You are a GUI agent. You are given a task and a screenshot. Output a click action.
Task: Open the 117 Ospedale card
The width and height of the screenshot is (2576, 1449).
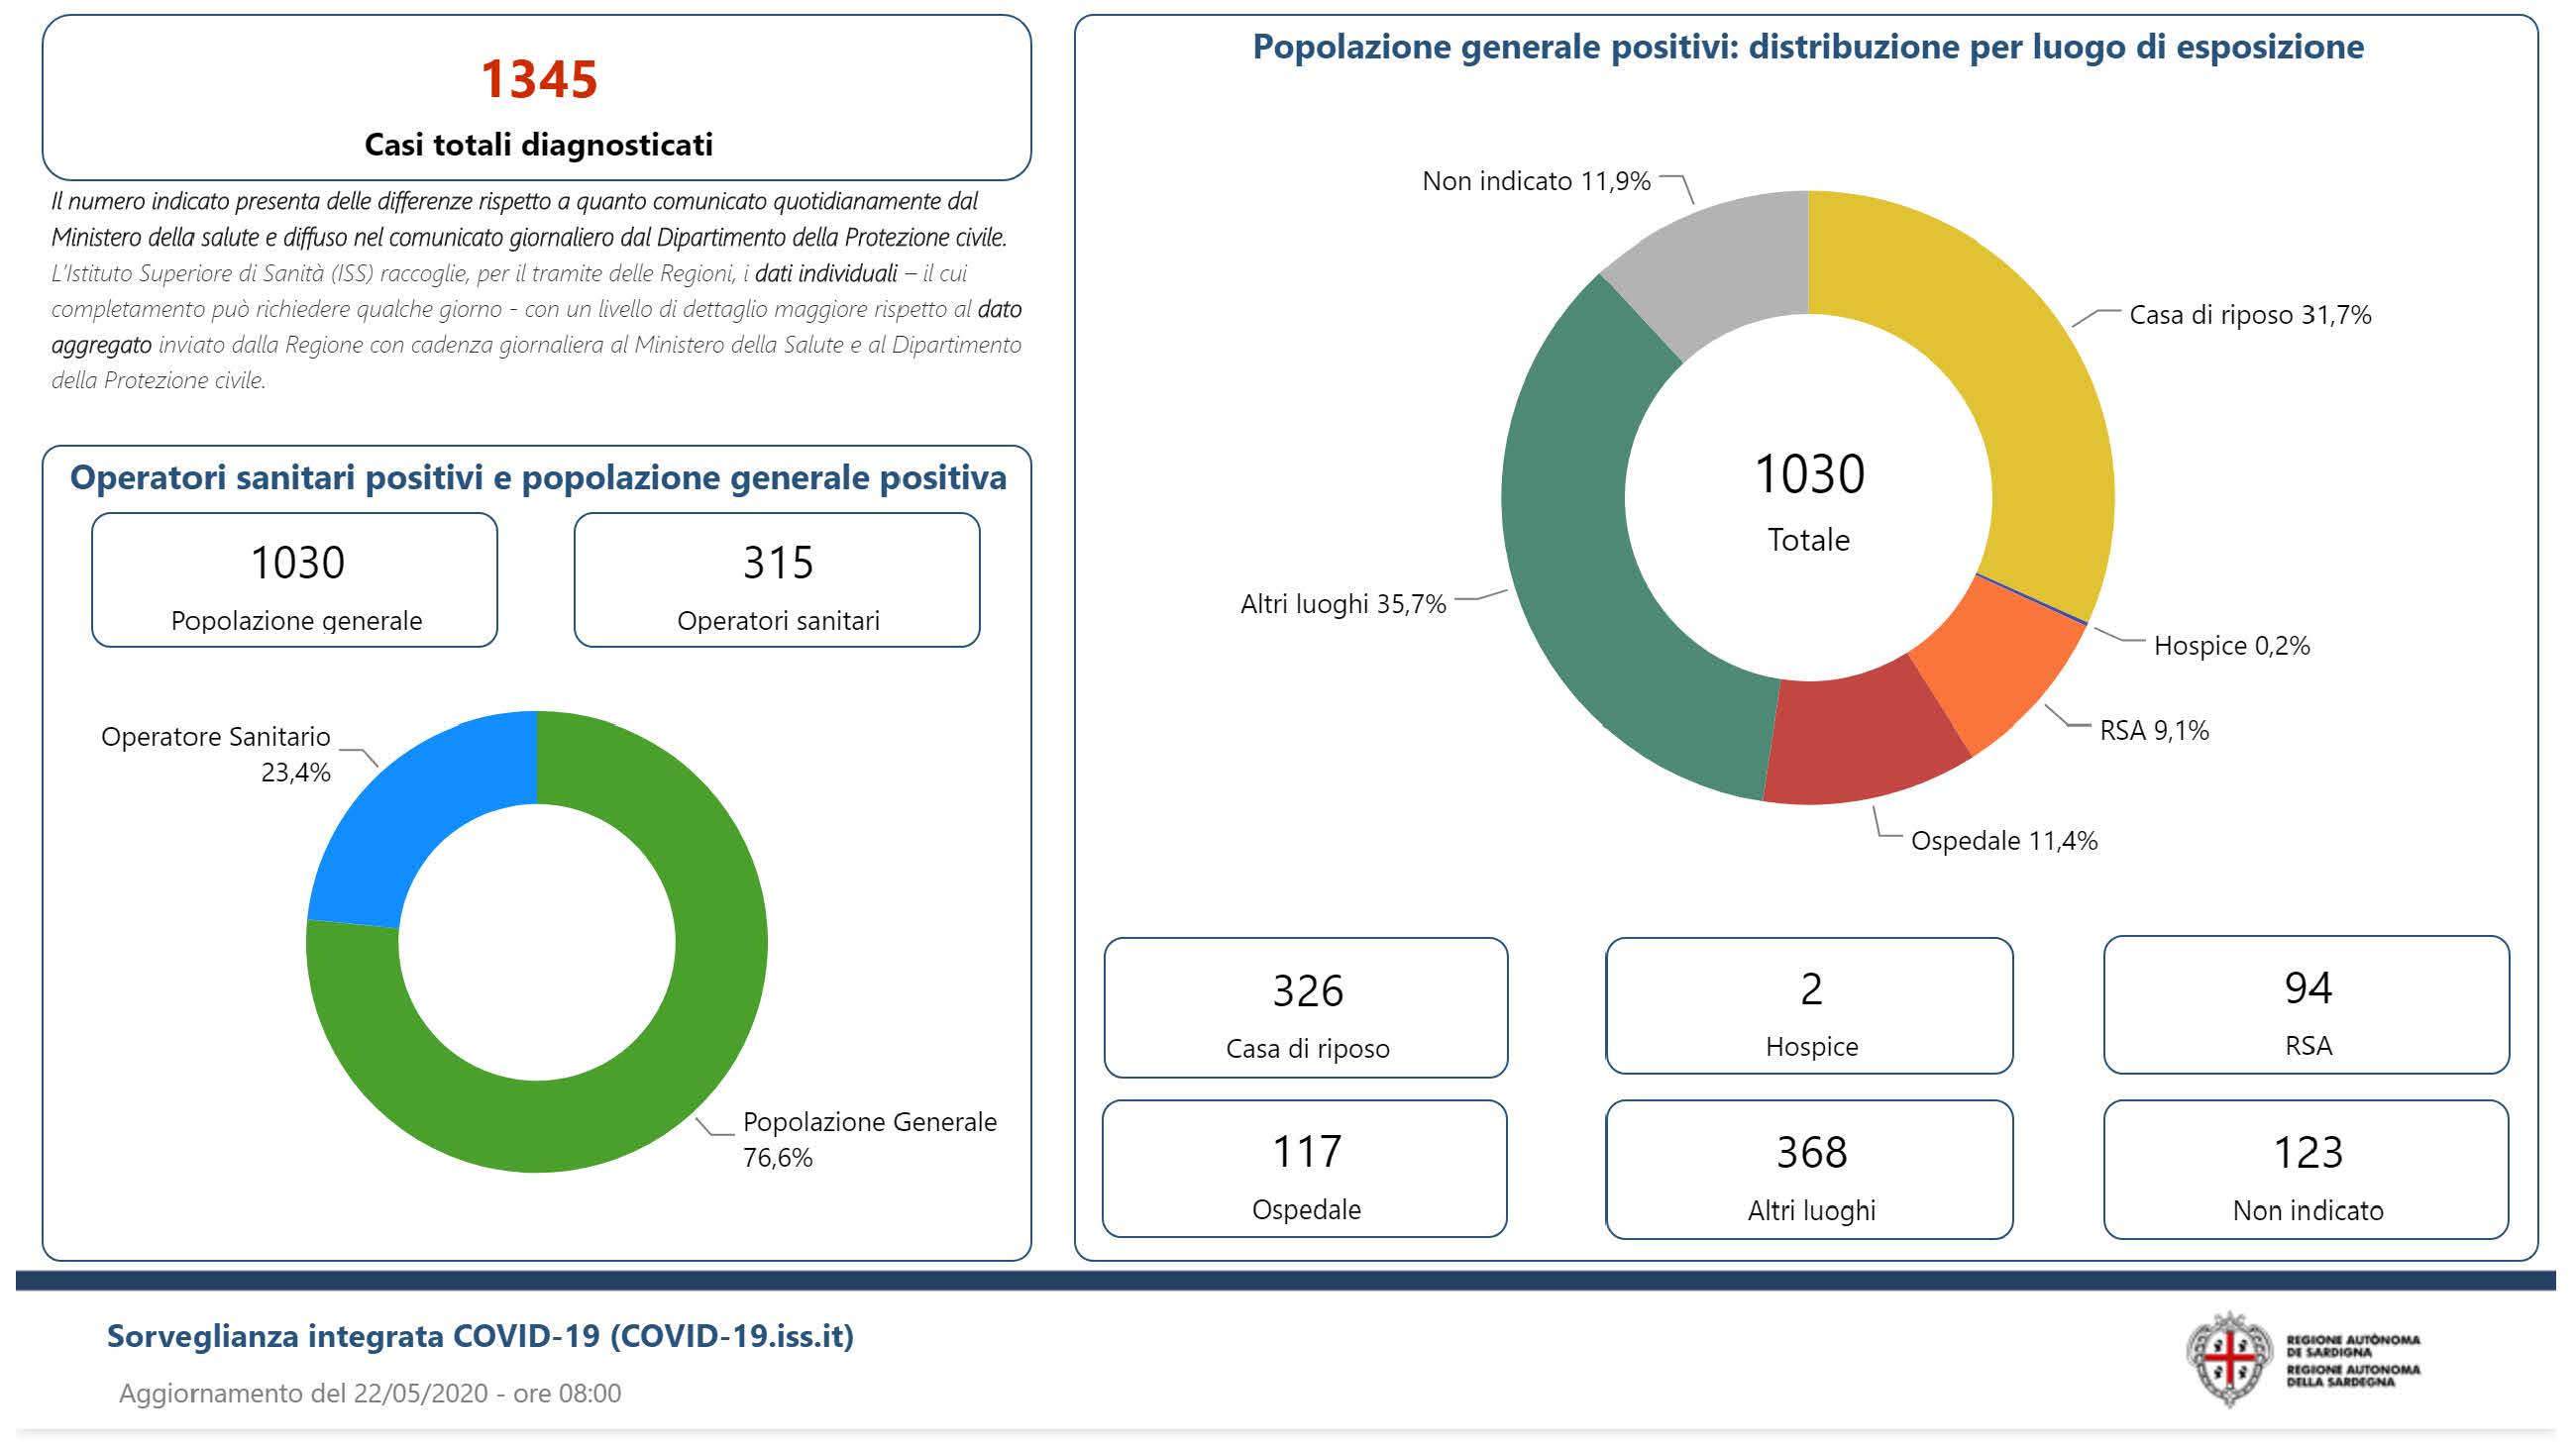1305,1169
